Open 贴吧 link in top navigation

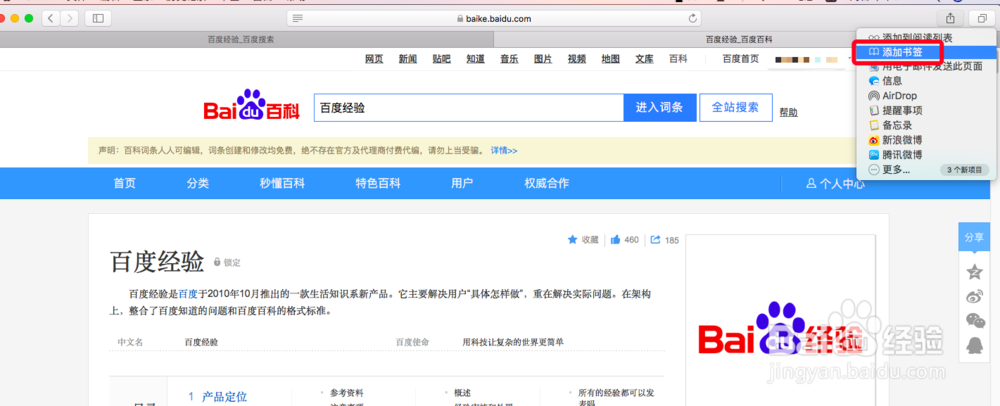click(x=441, y=59)
